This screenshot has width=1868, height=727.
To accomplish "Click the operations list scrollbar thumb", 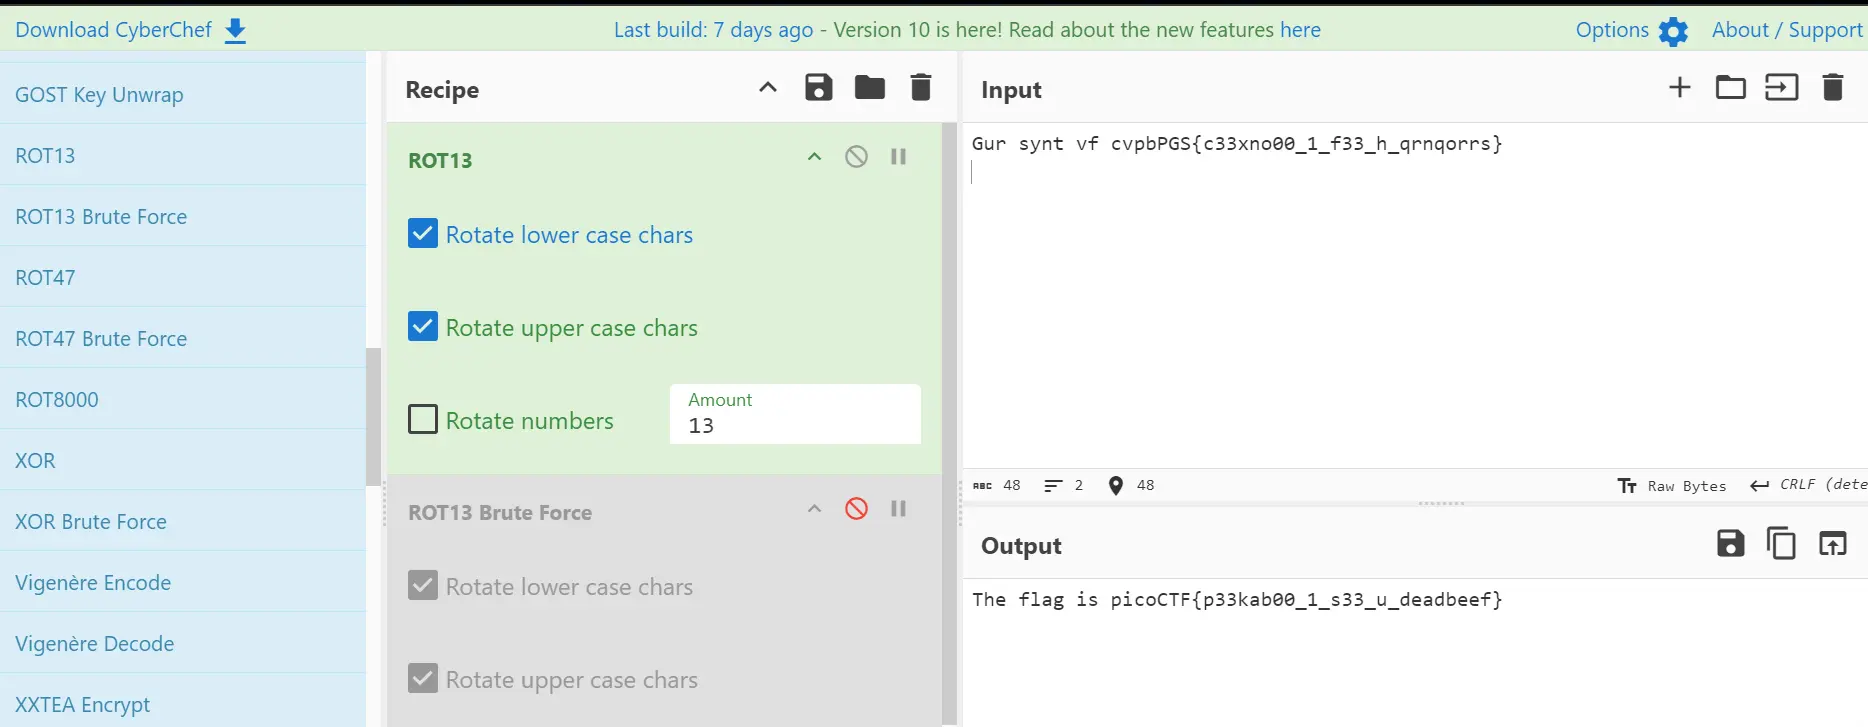I will pyautogui.click(x=374, y=416).
